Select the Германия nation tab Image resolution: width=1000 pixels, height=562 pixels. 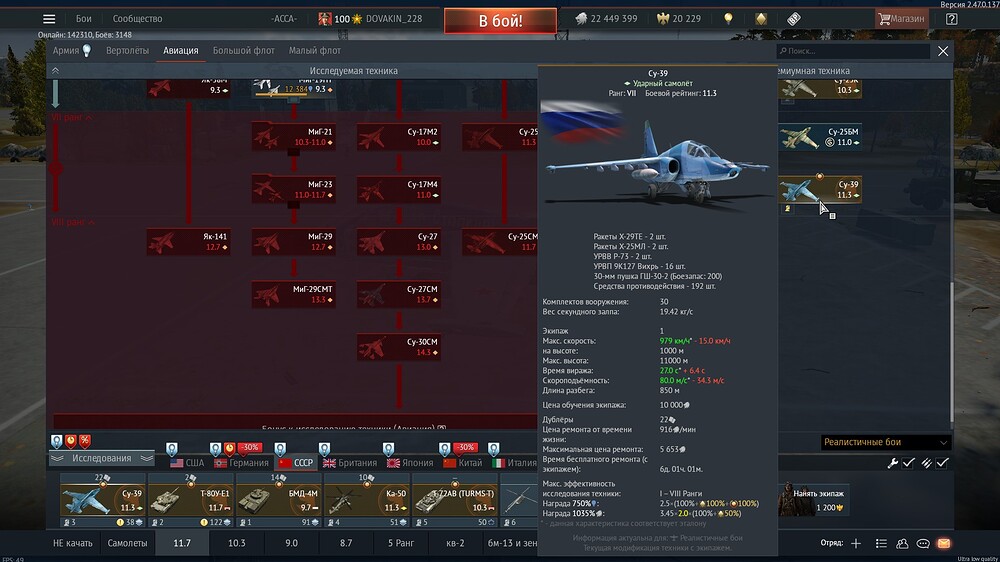pyautogui.click(x=241, y=463)
